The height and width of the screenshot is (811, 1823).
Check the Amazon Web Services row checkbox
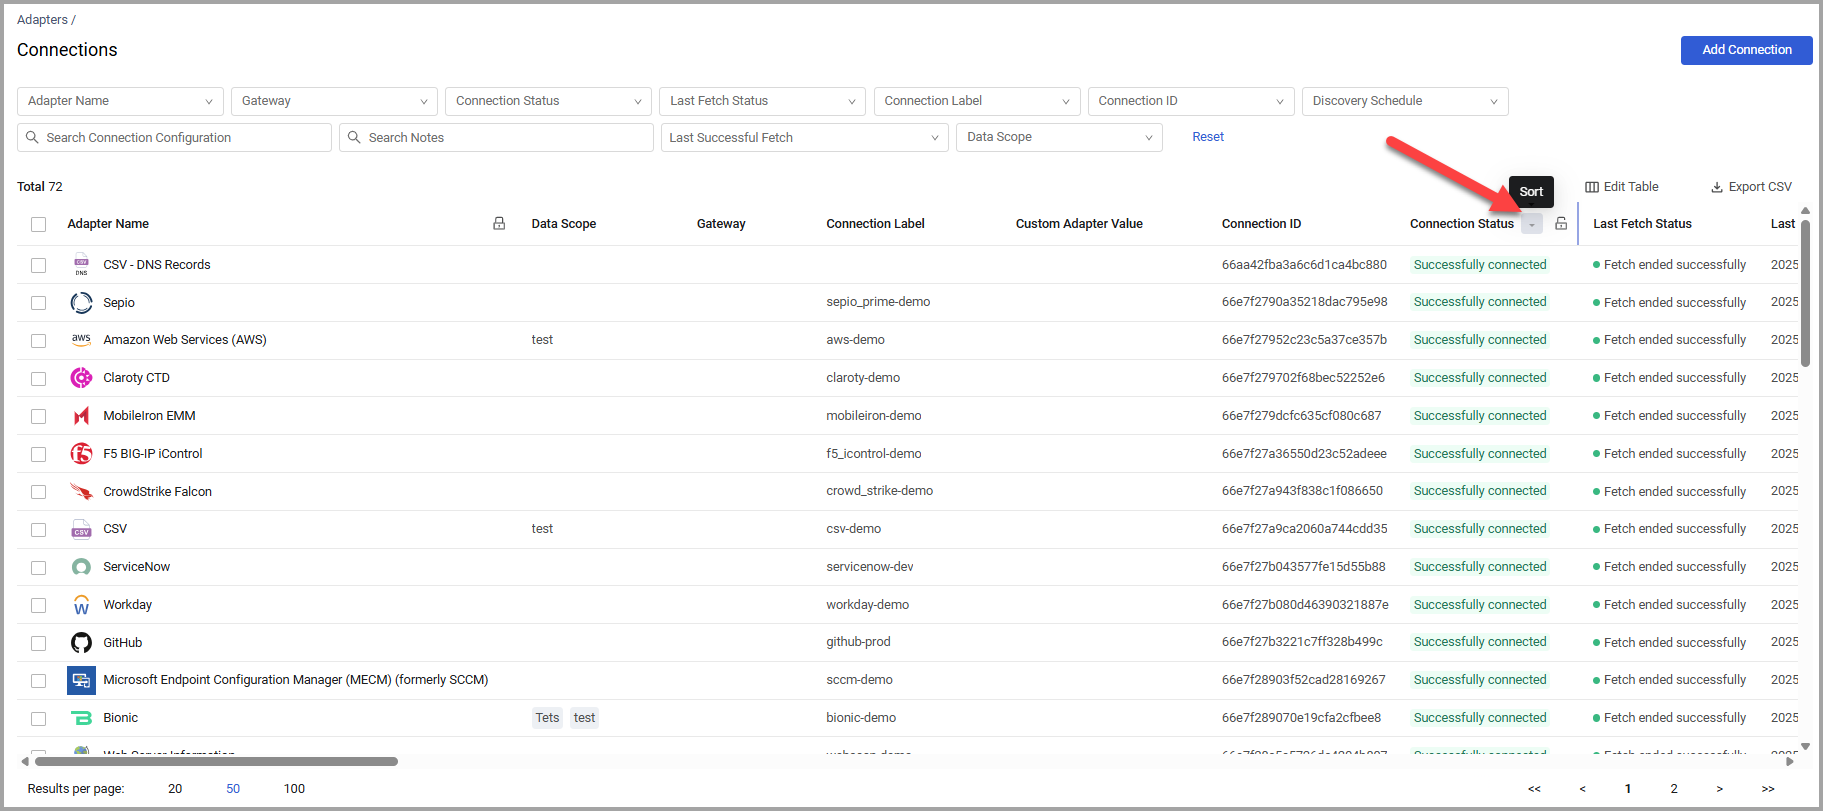click(38, 341)
